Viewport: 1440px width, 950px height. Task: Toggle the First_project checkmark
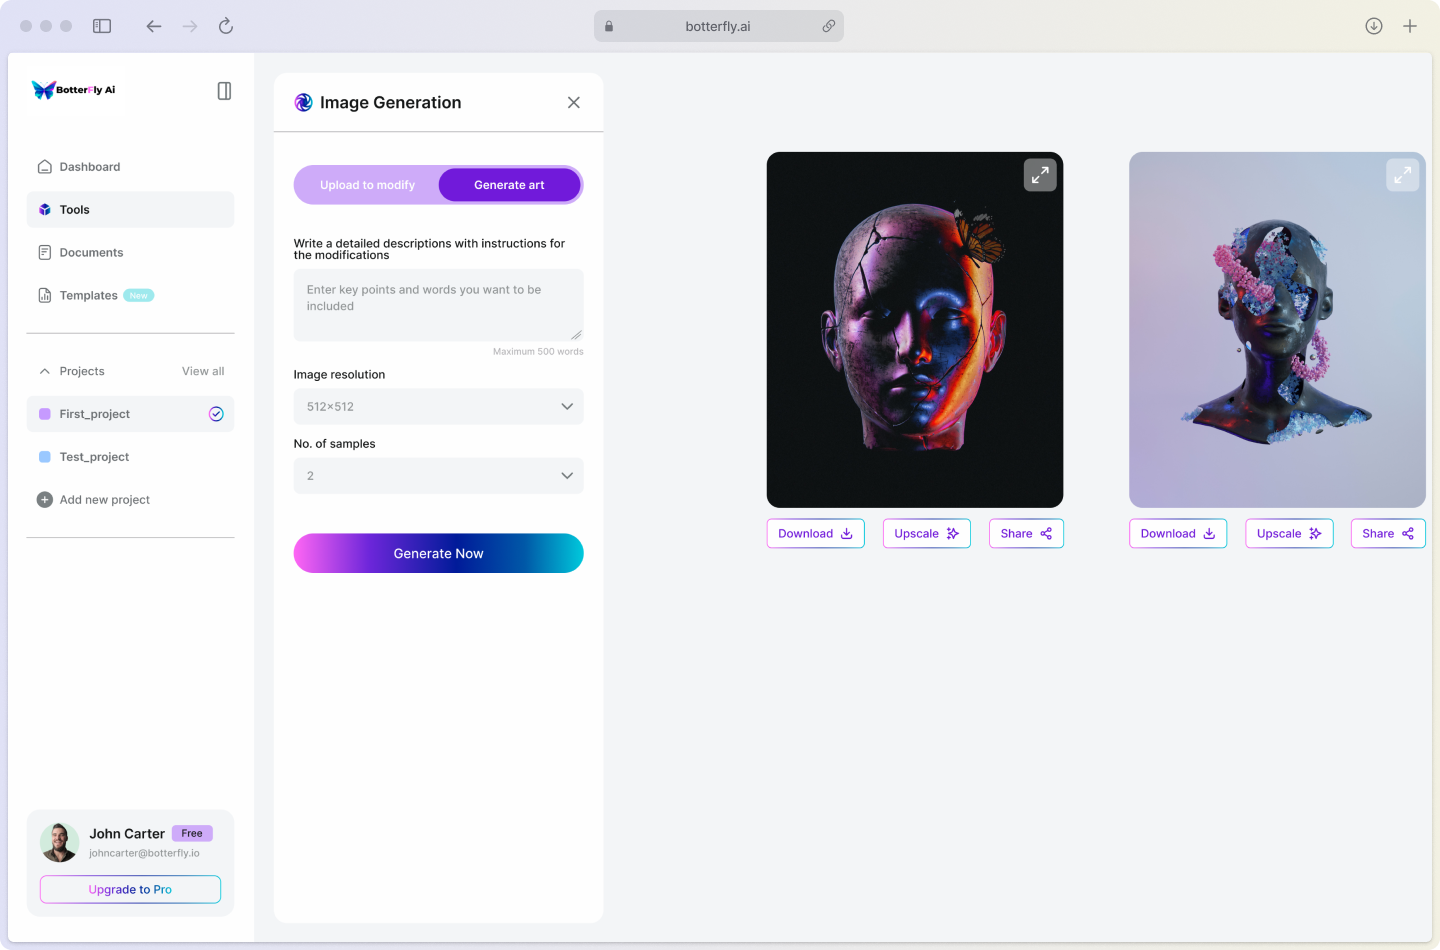coord(216,414)
